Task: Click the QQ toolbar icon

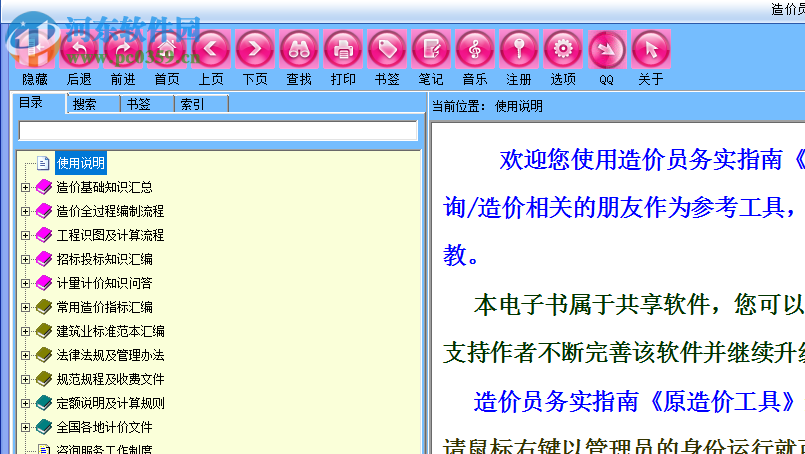Action: click(607, 49)
